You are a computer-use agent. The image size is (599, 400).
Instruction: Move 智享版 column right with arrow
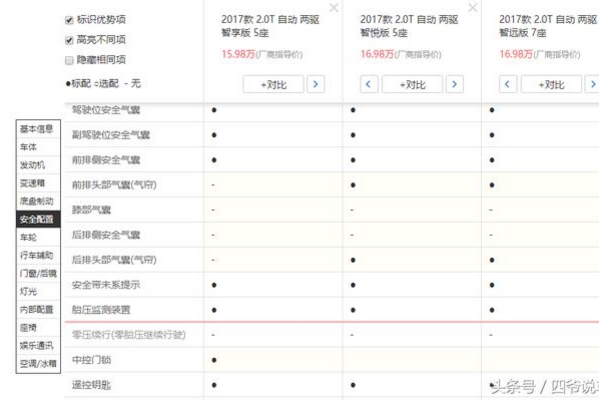316,84
